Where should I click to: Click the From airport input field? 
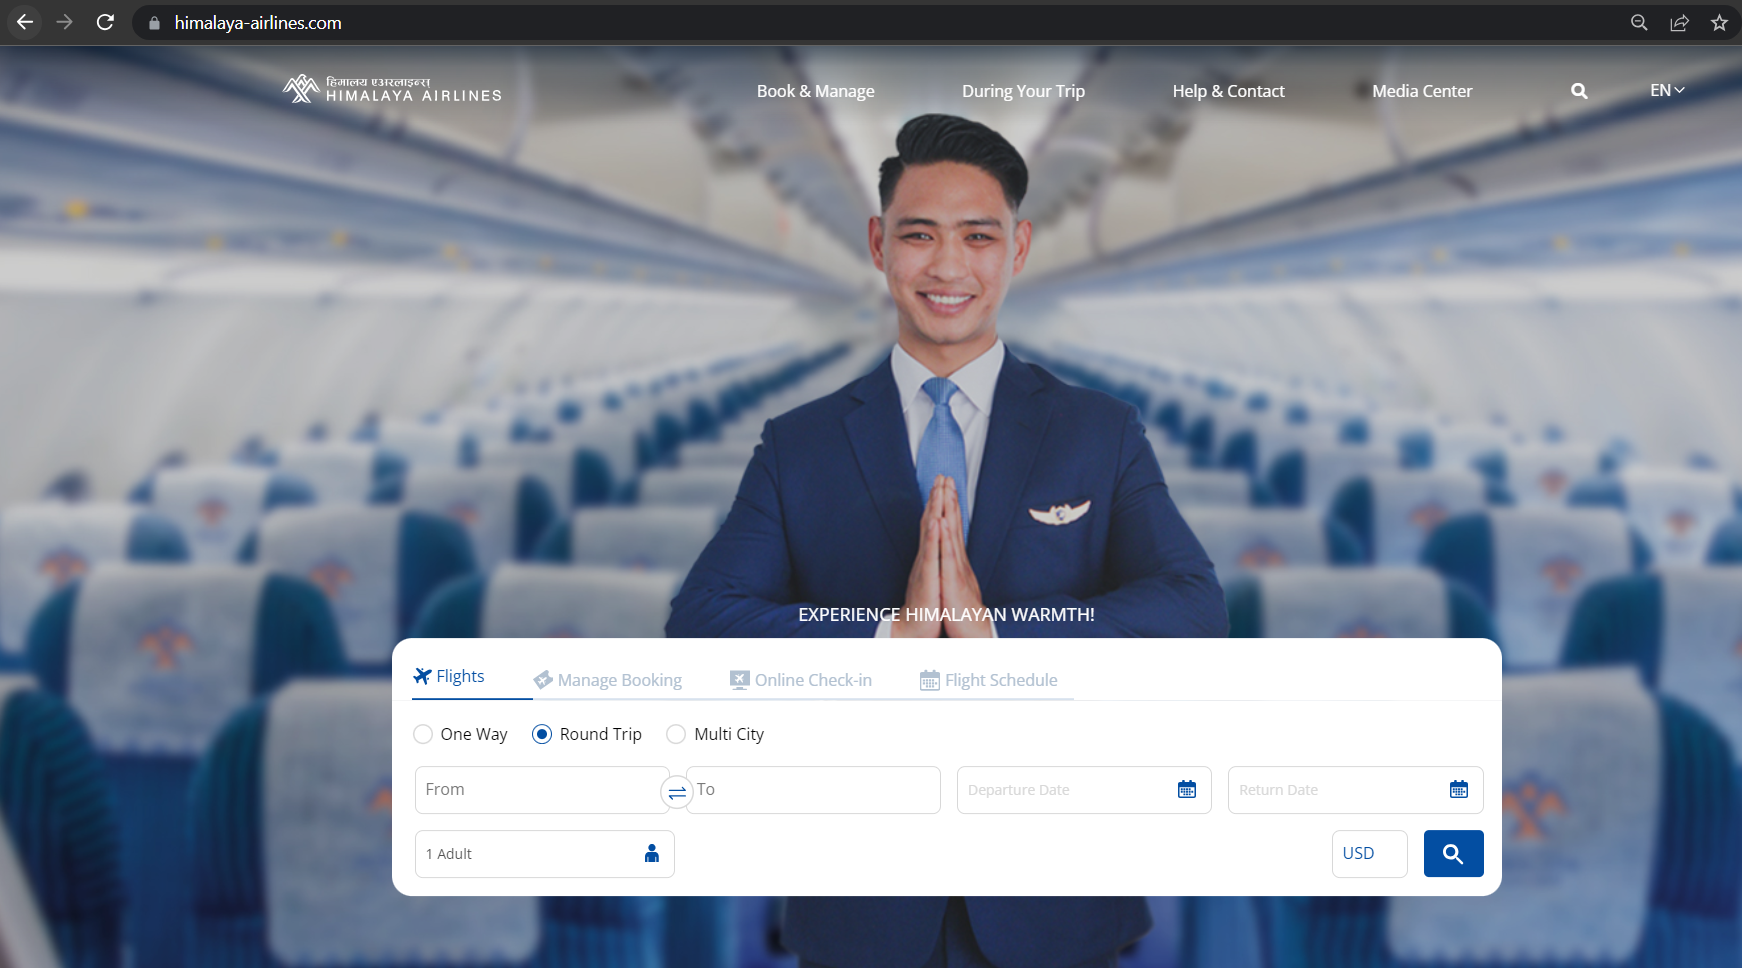coord(538,790)
